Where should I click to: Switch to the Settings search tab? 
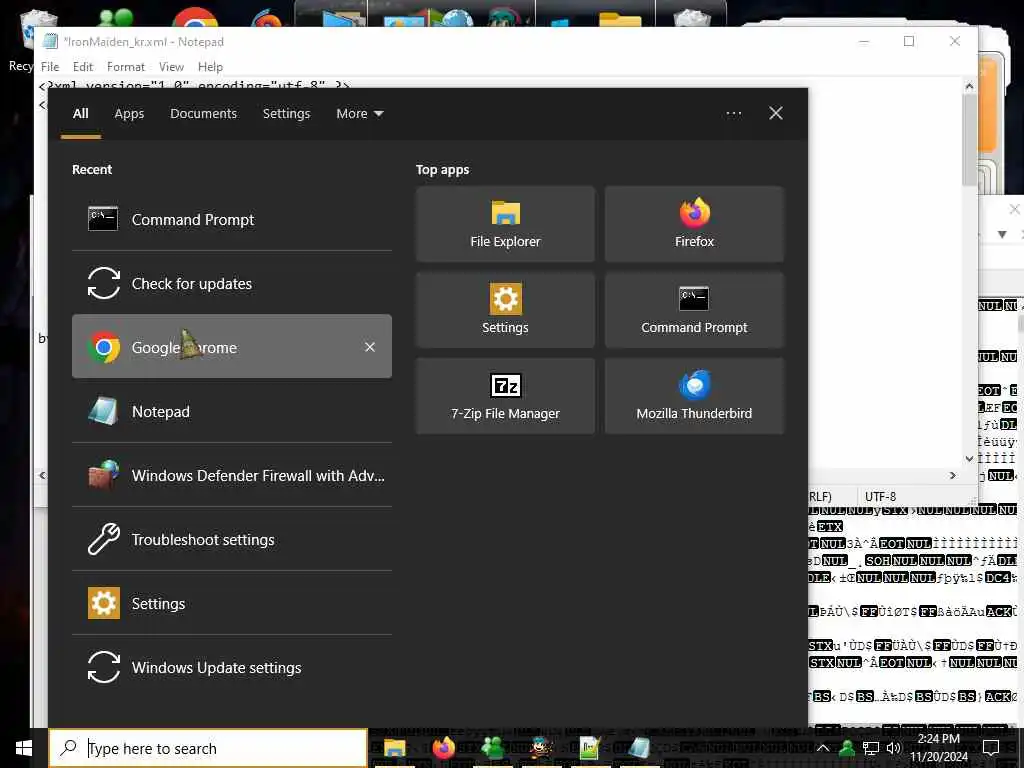tap(287, 114)
